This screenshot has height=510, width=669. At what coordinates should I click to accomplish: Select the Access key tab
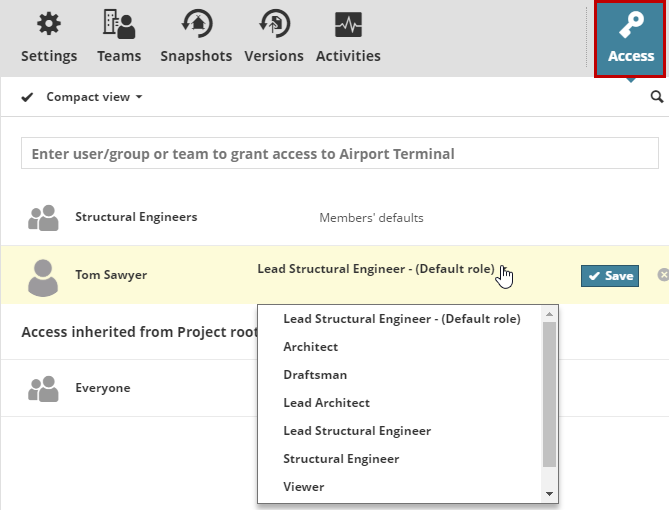coord(631,39)
